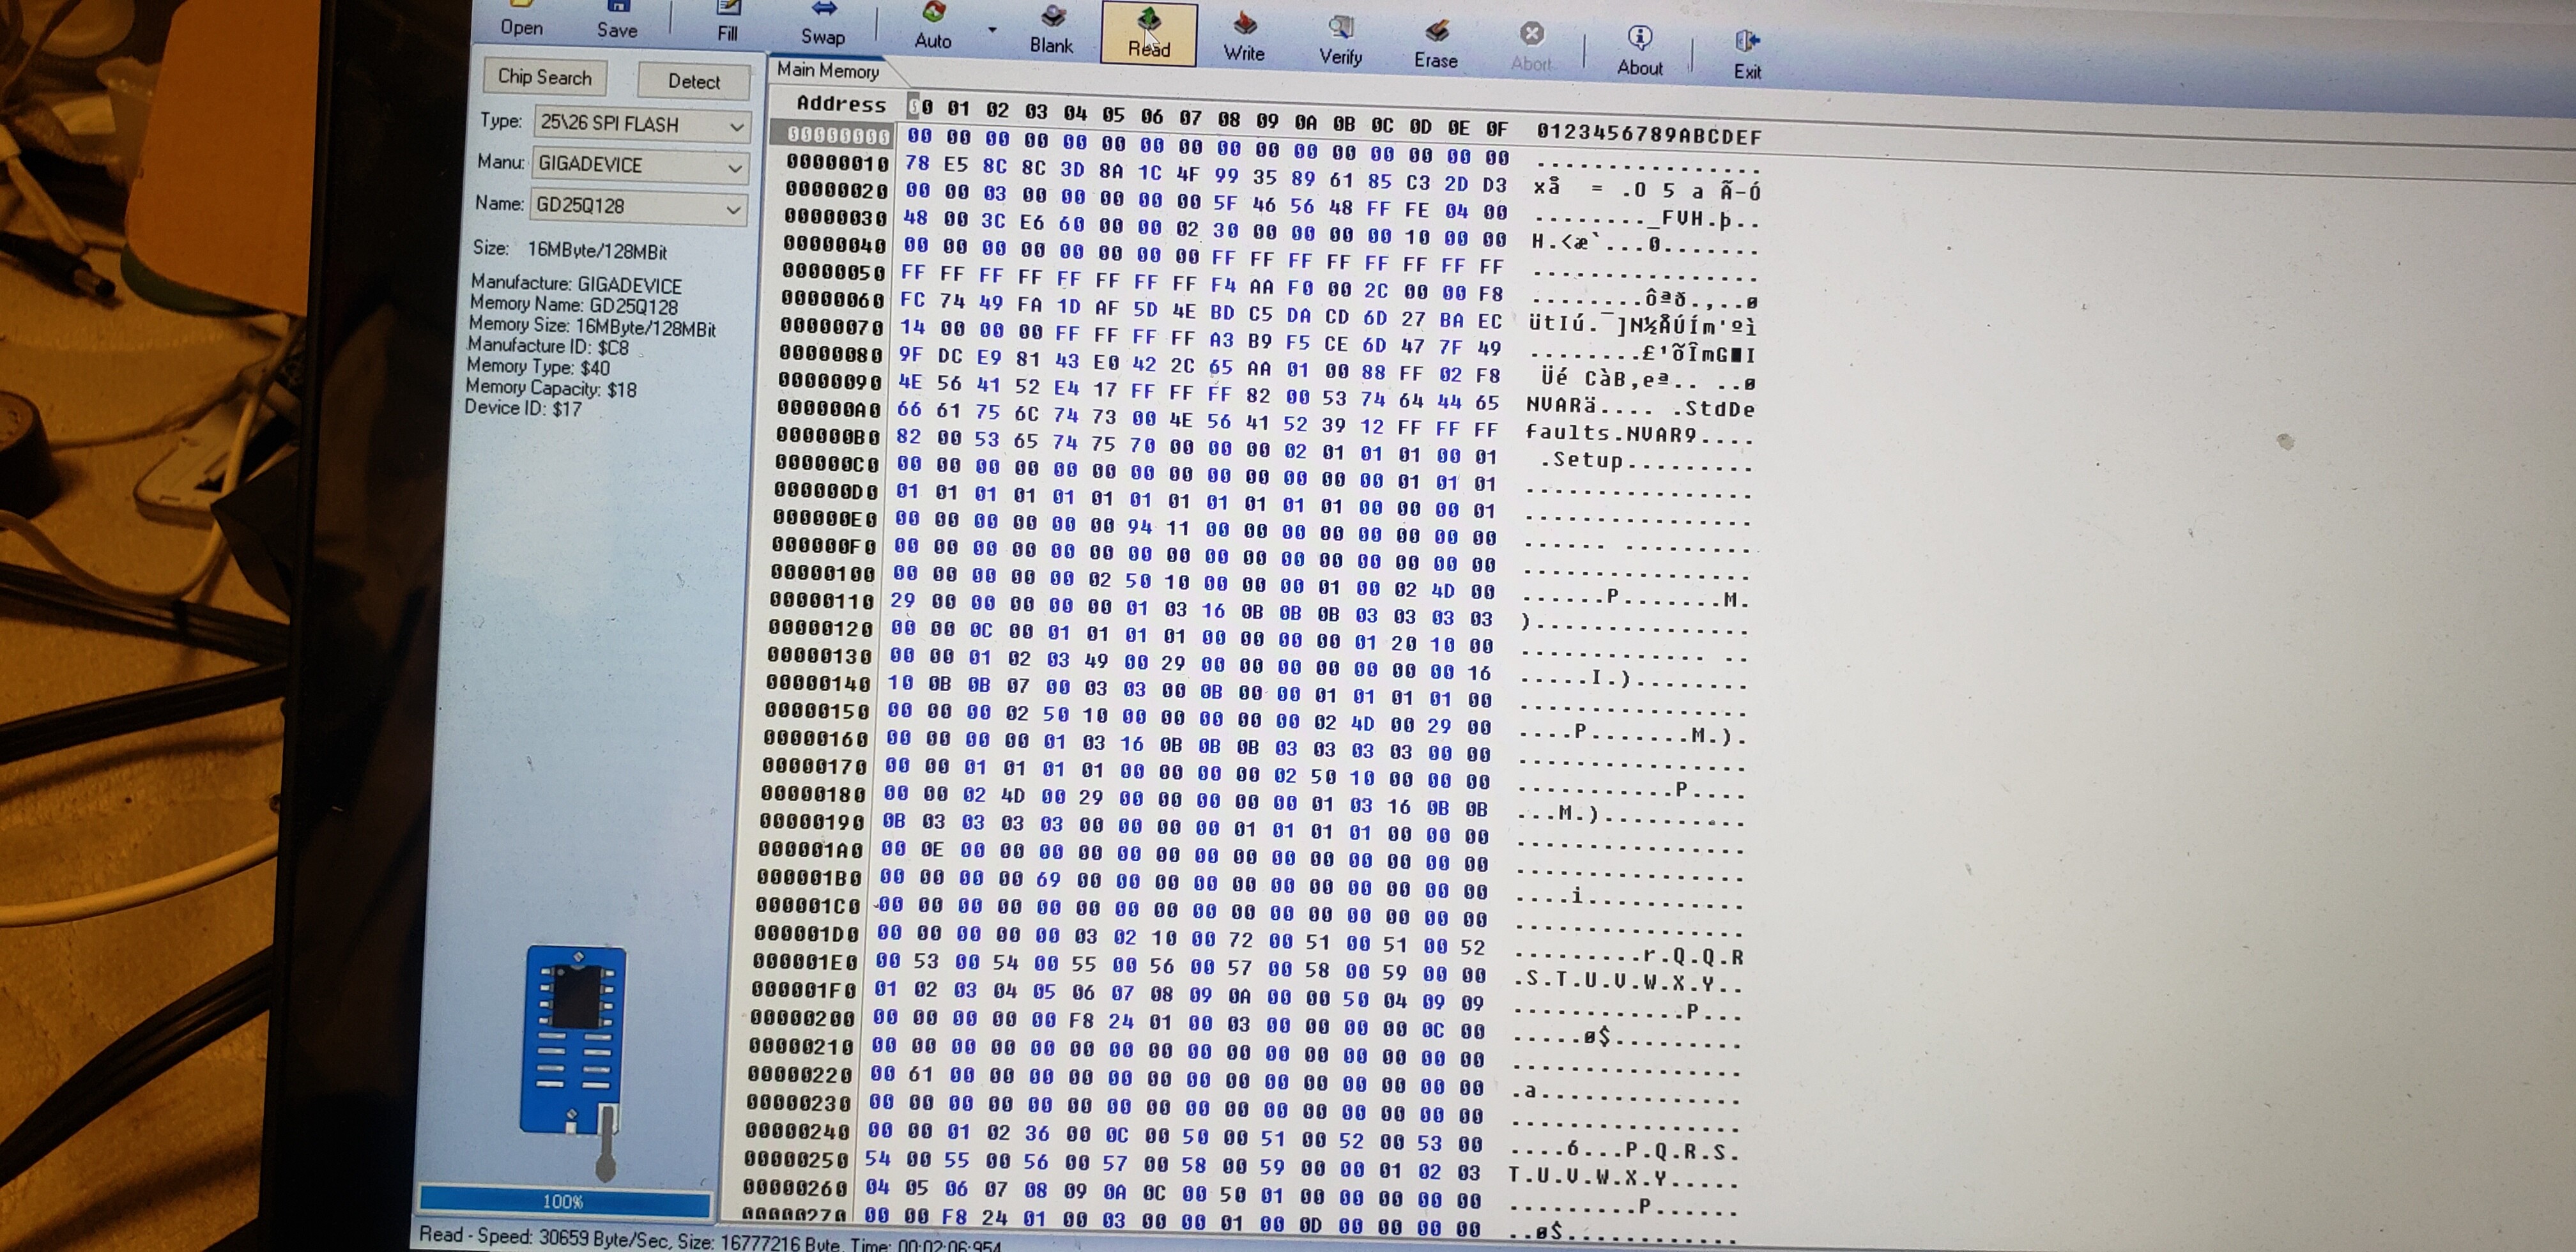Click the Erase chip button
The height and width of the screenshot is (1252, 2576).
tap(1436, 46)
